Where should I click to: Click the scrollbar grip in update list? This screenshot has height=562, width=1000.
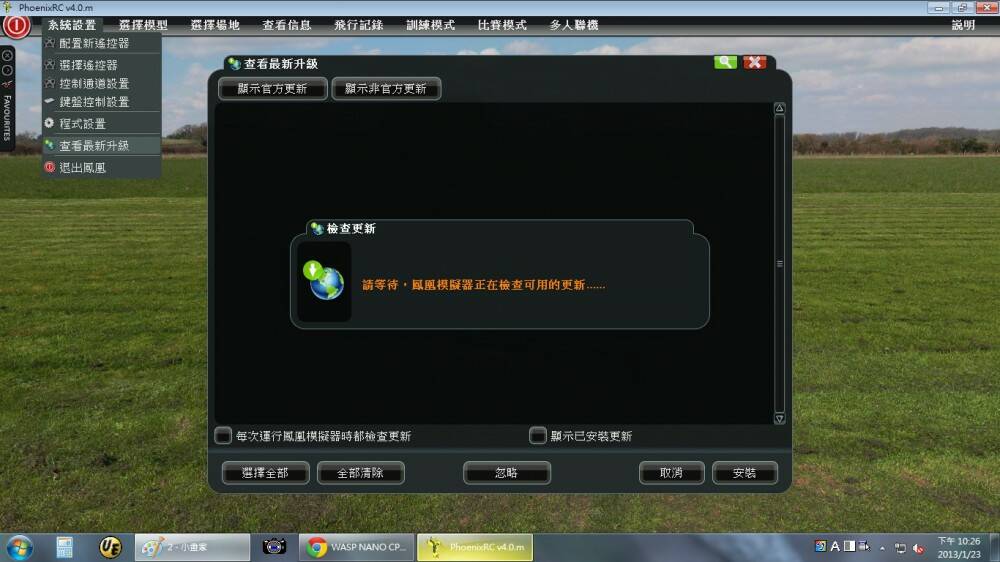pos(779,263)
